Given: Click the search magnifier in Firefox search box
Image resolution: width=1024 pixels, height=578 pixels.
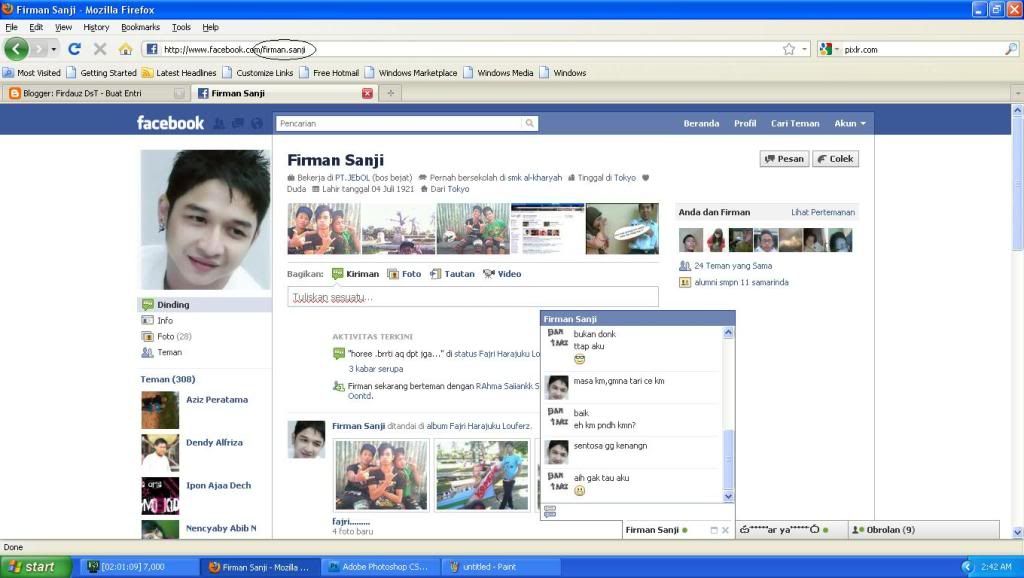Looking at the screenshot, I should point(1010,49).
